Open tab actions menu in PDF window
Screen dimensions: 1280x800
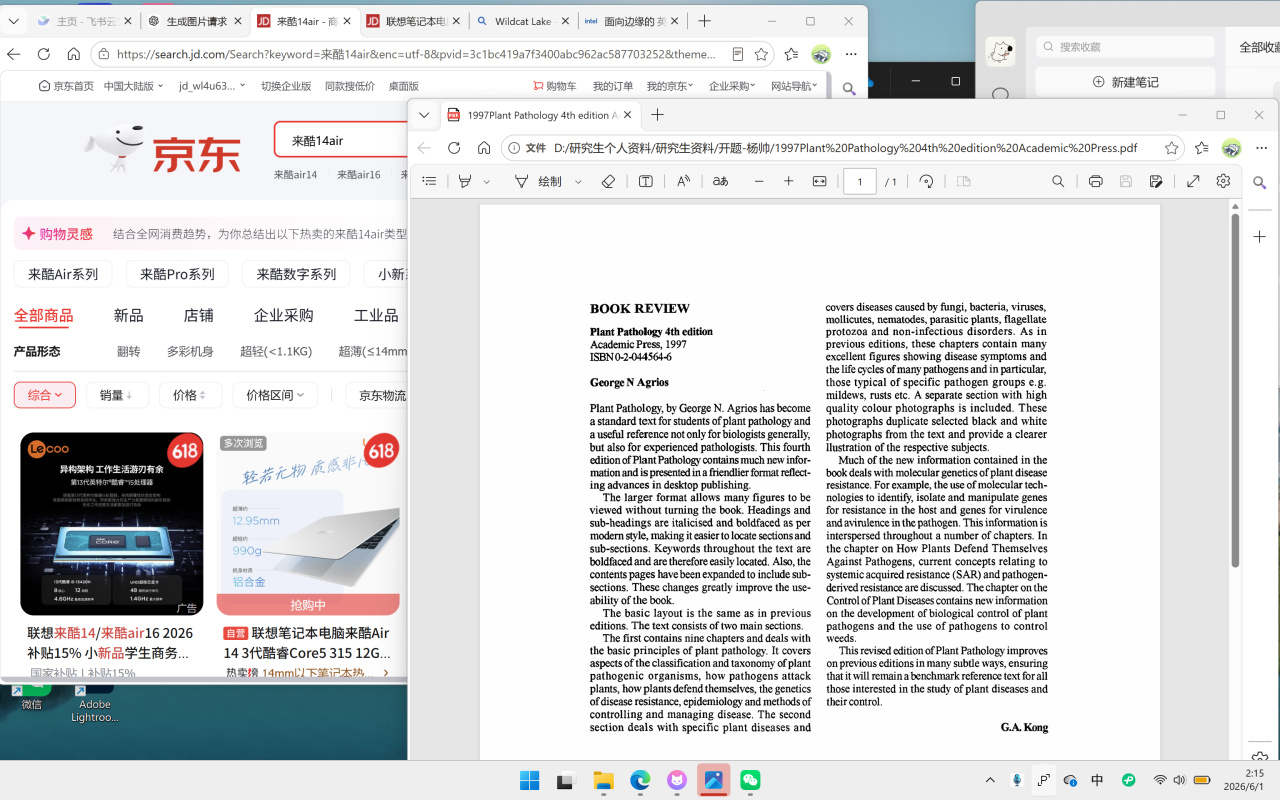click(x=424, y=115)
